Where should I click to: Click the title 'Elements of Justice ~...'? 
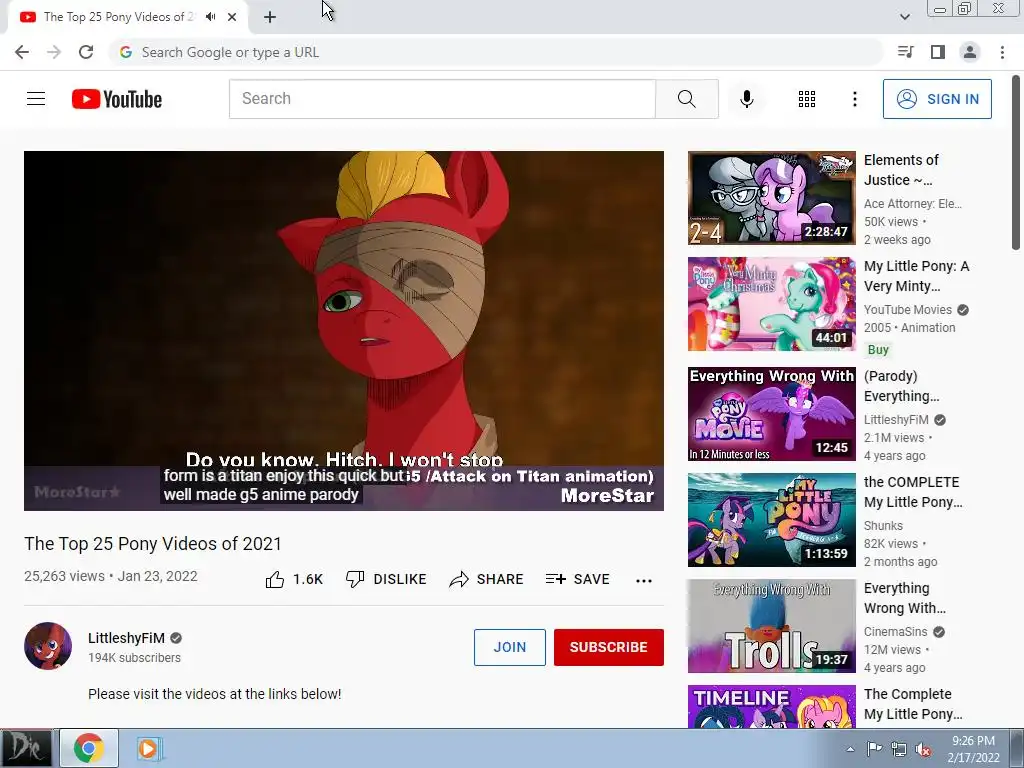pyautogui.click(x=901, y=170)
